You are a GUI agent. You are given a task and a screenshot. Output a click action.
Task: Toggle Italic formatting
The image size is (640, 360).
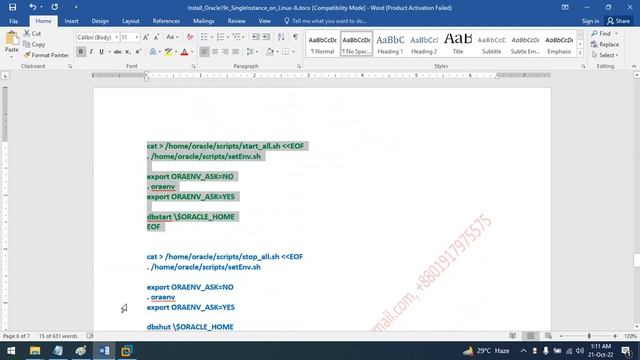(x=91, y=52)
